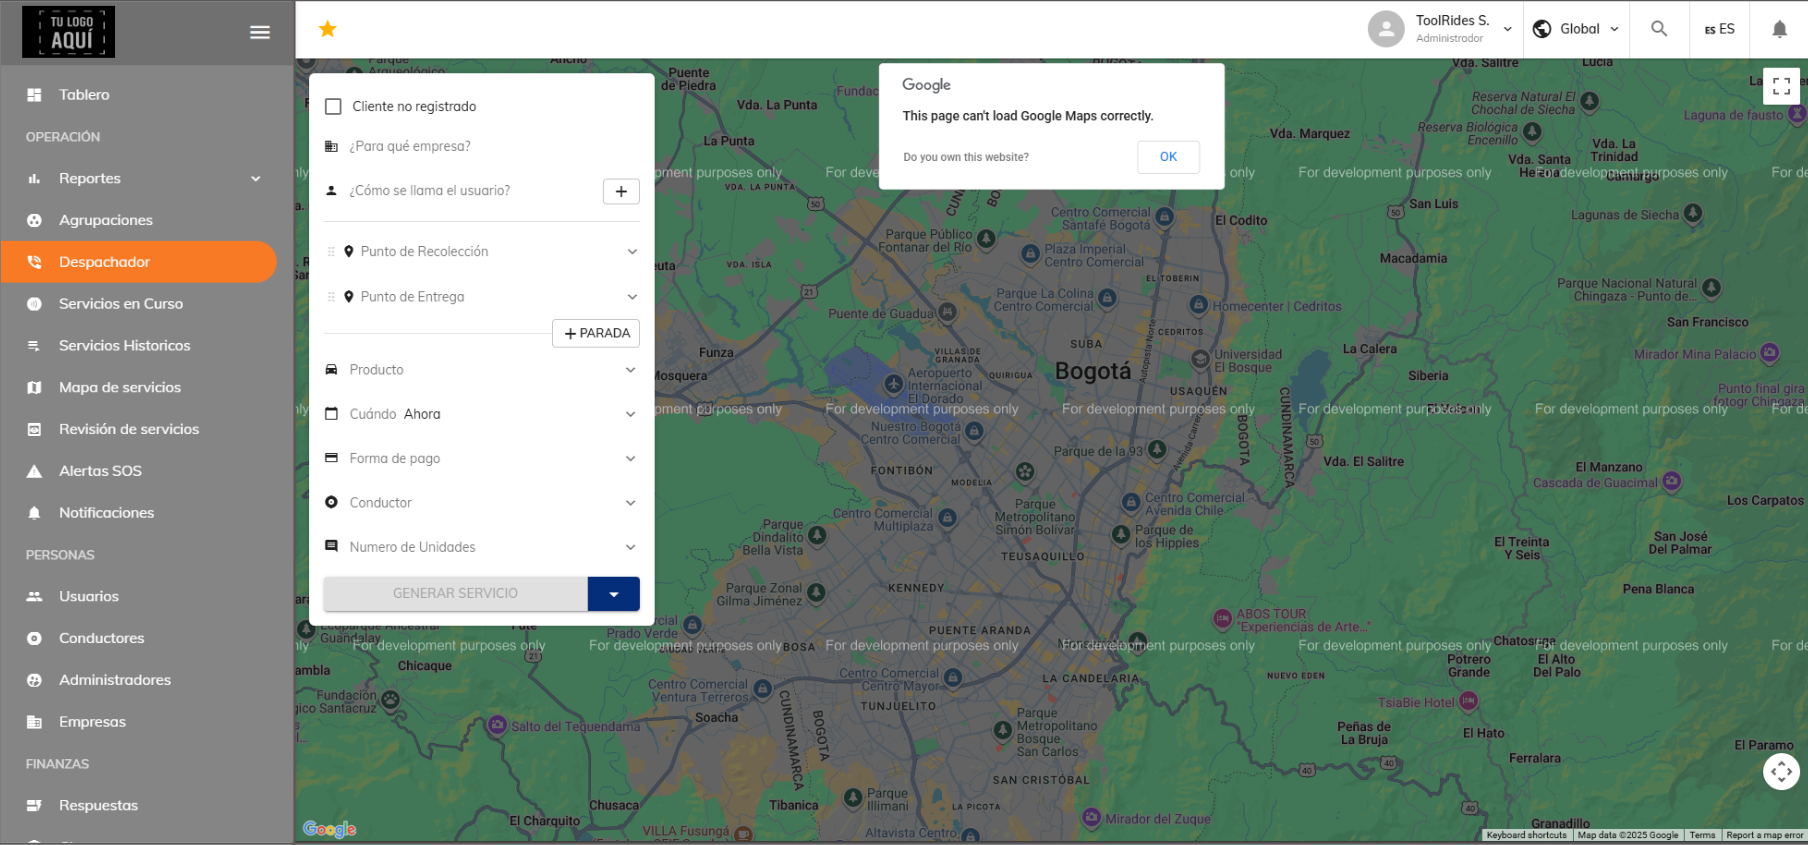Click the GENERAR SERVICIO button
1808x845 pixels.
(x=455, y=594)
